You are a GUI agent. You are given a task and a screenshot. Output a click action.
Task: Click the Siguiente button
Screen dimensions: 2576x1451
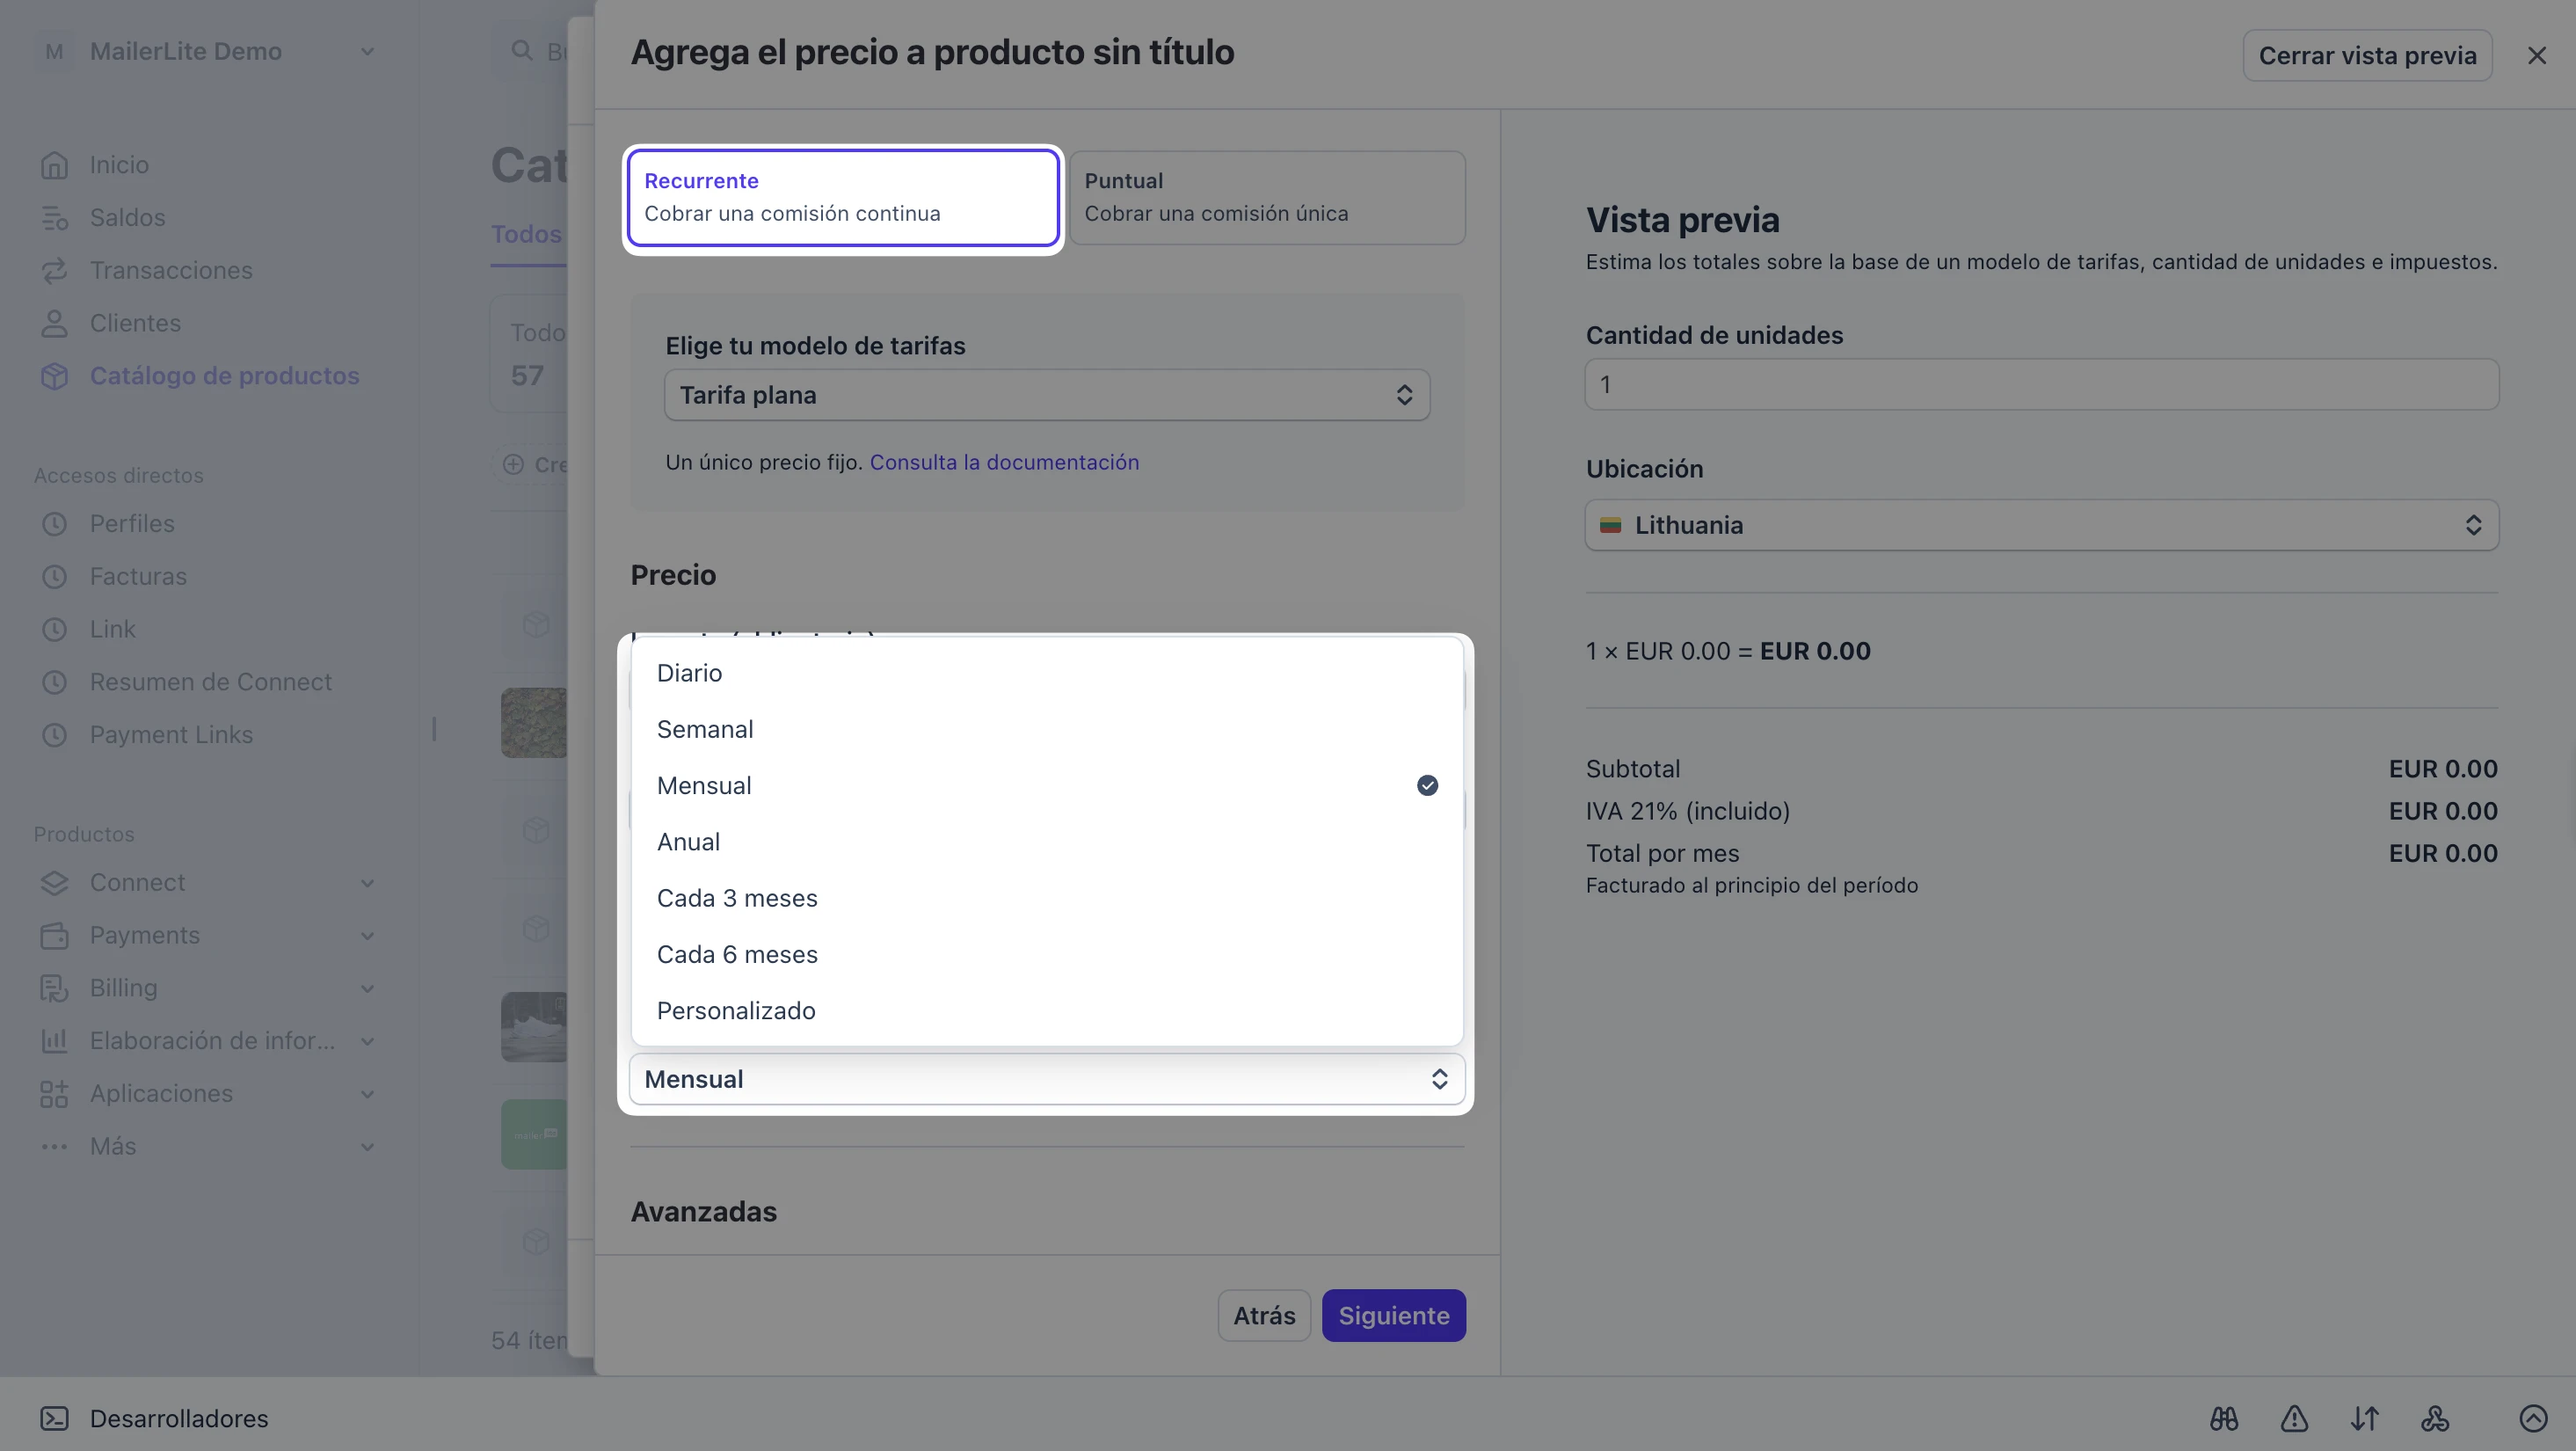pyautogui.click(x=1394, y=1315)
